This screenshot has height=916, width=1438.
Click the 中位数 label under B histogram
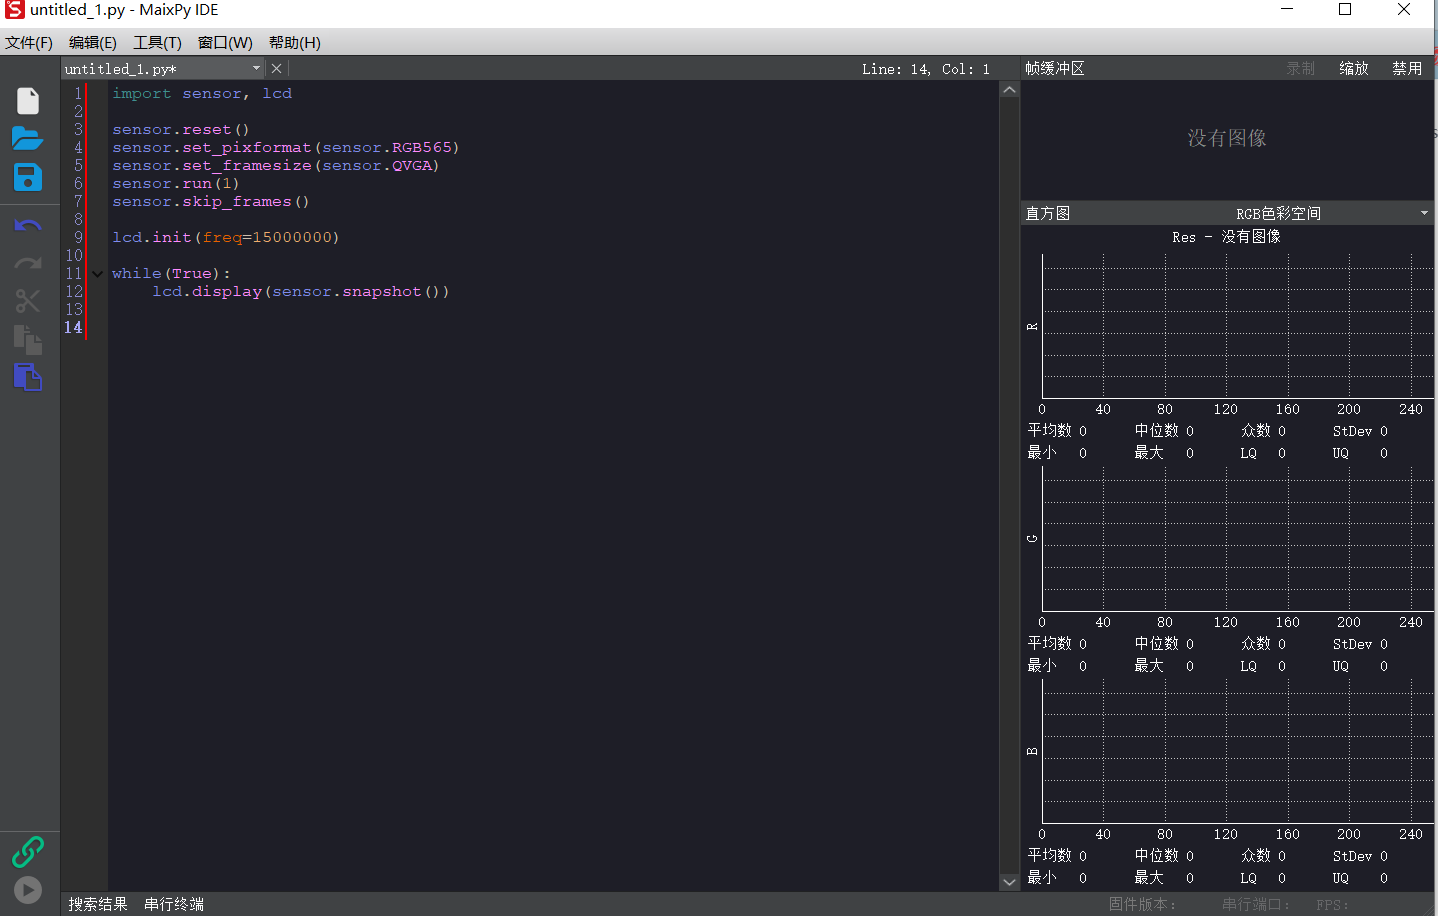(x=1157, y=855)
